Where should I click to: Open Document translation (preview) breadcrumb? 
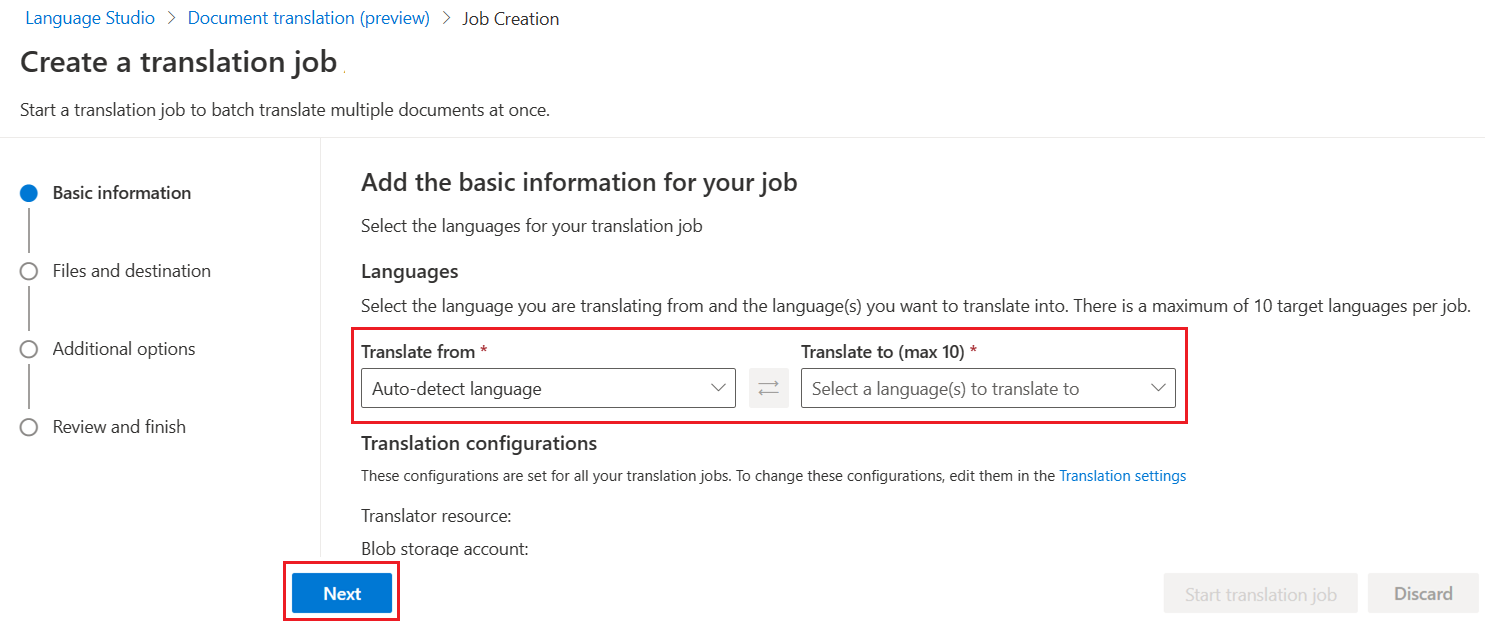[x=308, y=17]
